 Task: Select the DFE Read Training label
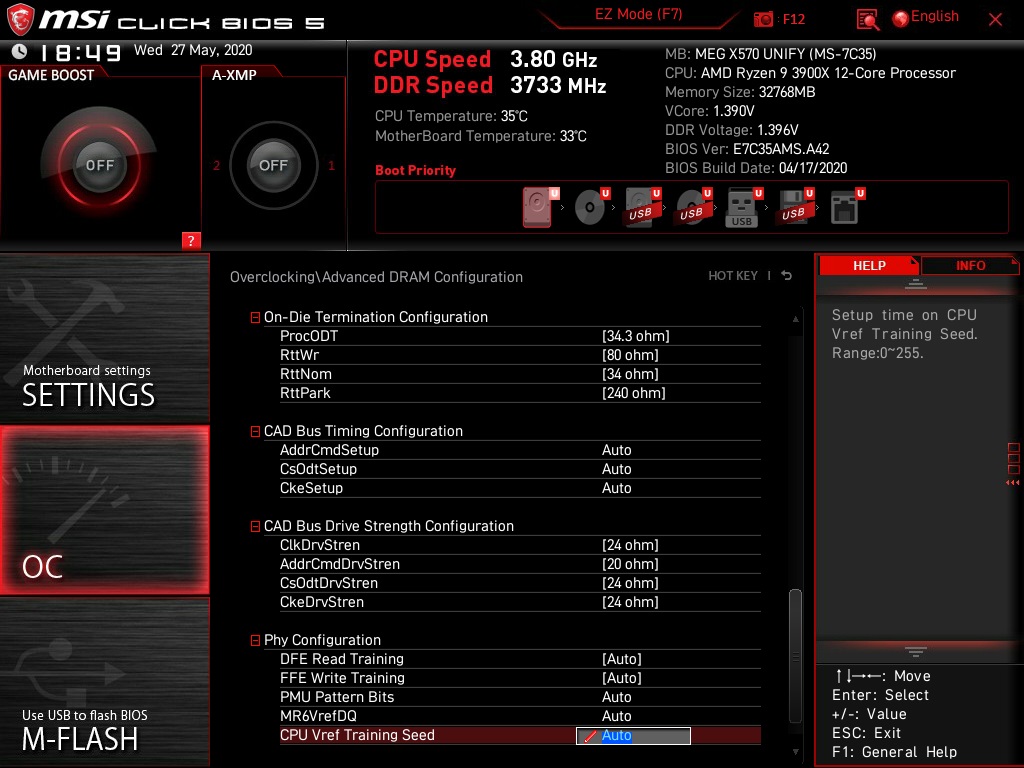point(342,659)
